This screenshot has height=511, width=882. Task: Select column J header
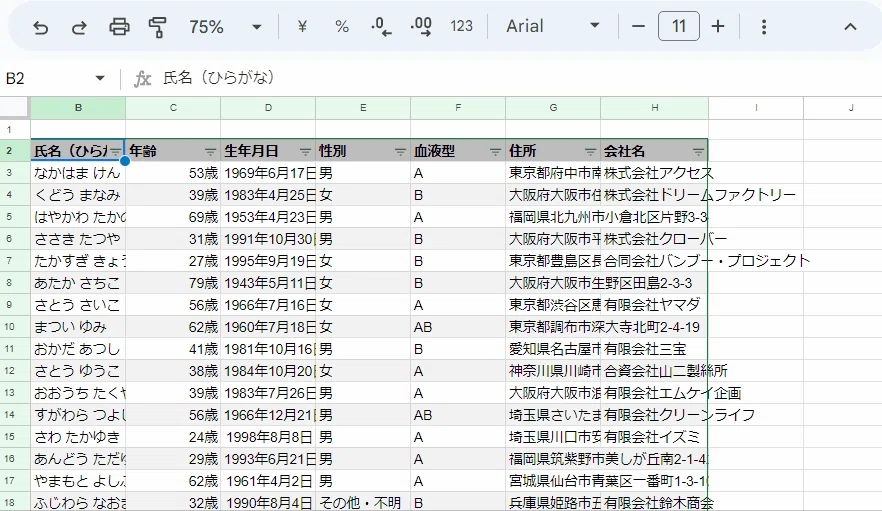tap(843, 107)
